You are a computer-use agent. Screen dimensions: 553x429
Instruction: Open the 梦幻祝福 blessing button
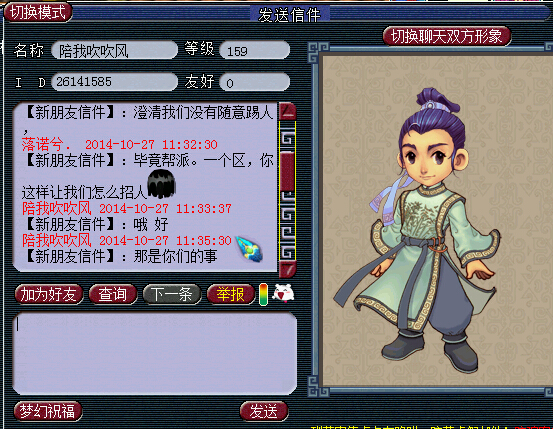[48, 411]
